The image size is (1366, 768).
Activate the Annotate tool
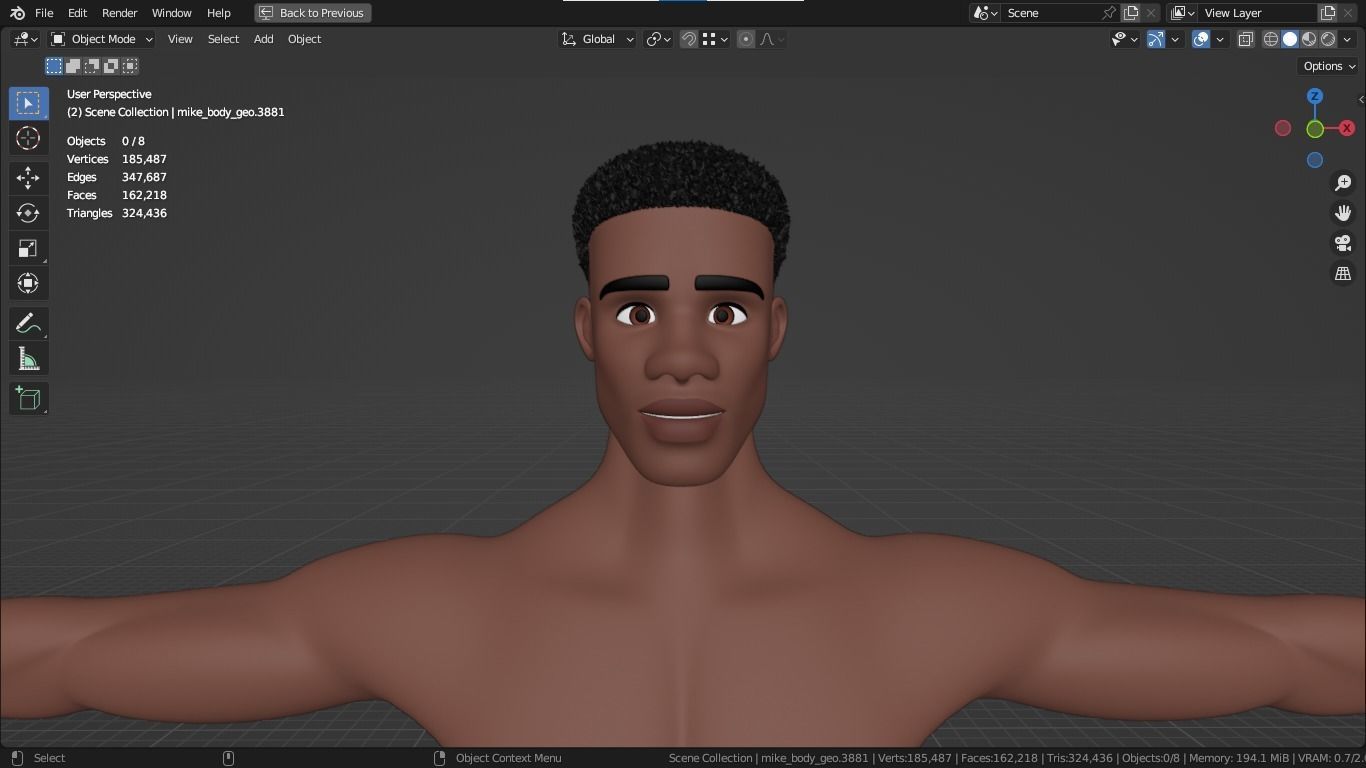pos(28,323)
